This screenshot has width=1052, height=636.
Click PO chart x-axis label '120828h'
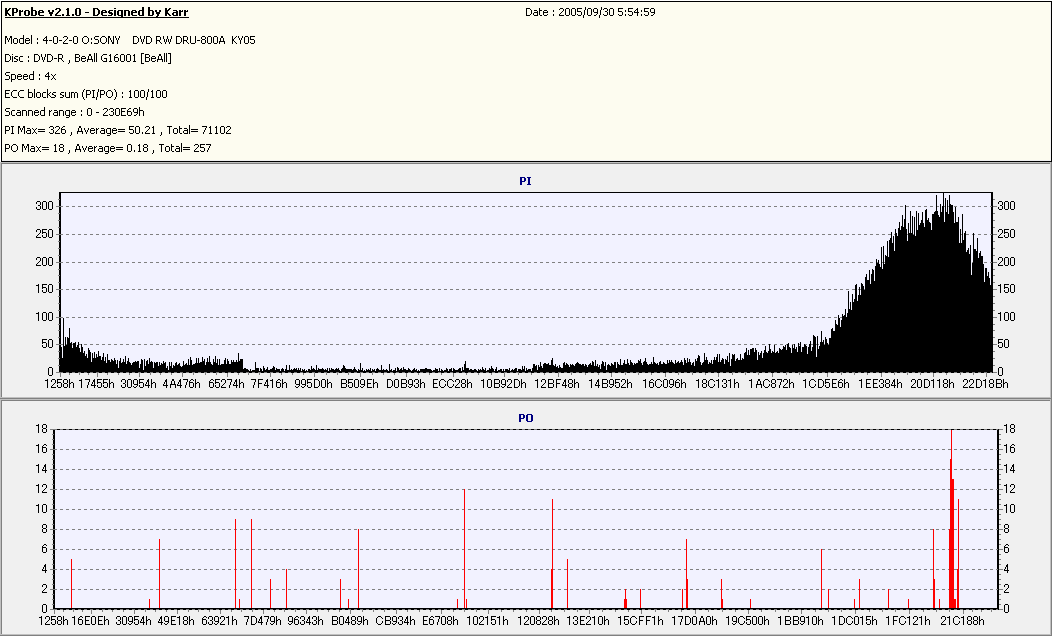click(x=538, y=621)
